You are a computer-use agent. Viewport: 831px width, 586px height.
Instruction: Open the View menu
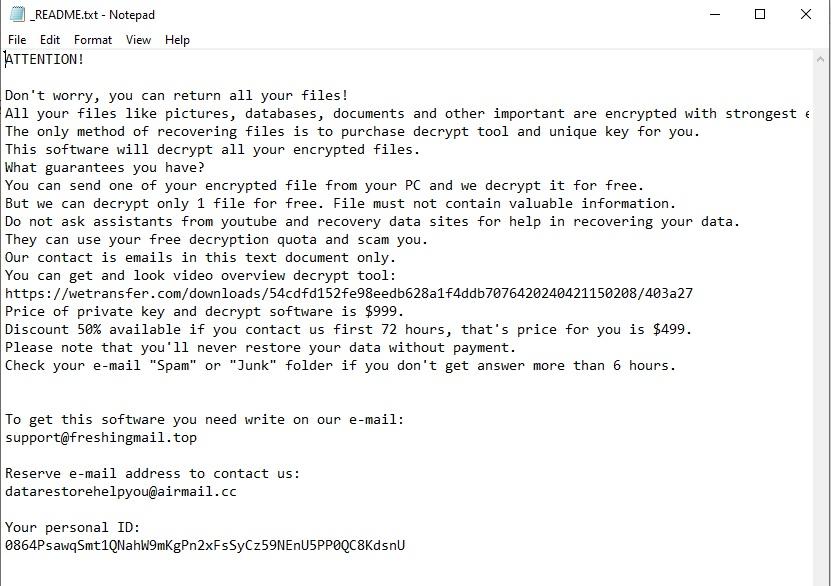click(x=138, y=40)
